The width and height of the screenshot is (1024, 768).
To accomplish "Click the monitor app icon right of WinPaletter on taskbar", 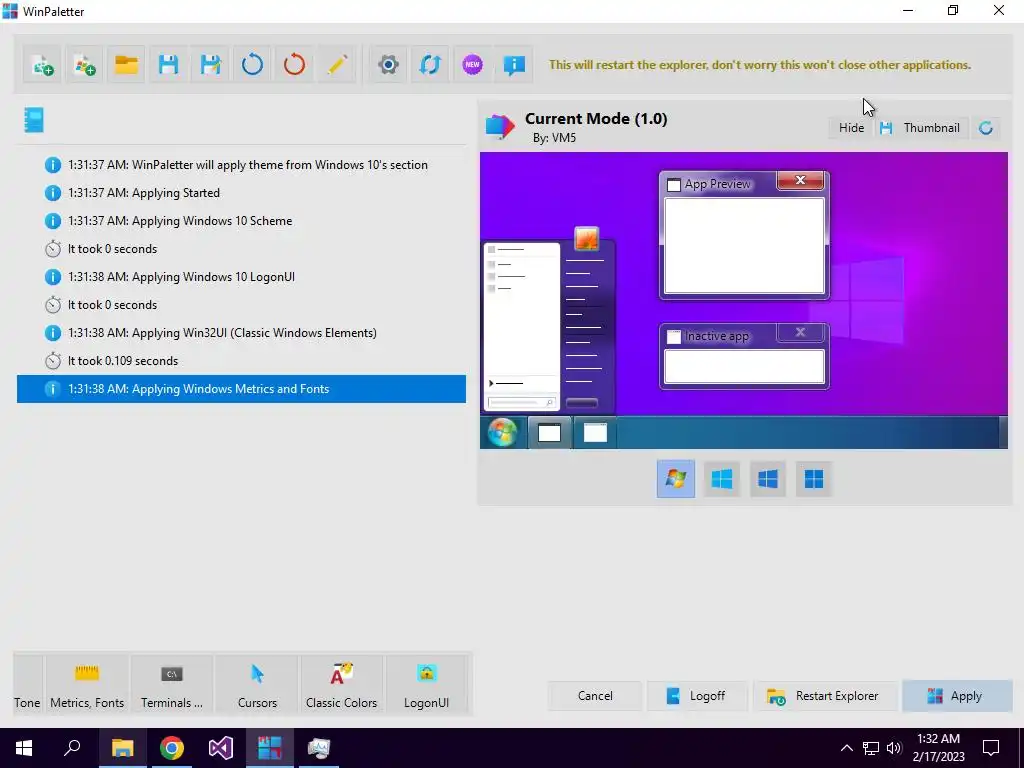I will pos(319,748).
